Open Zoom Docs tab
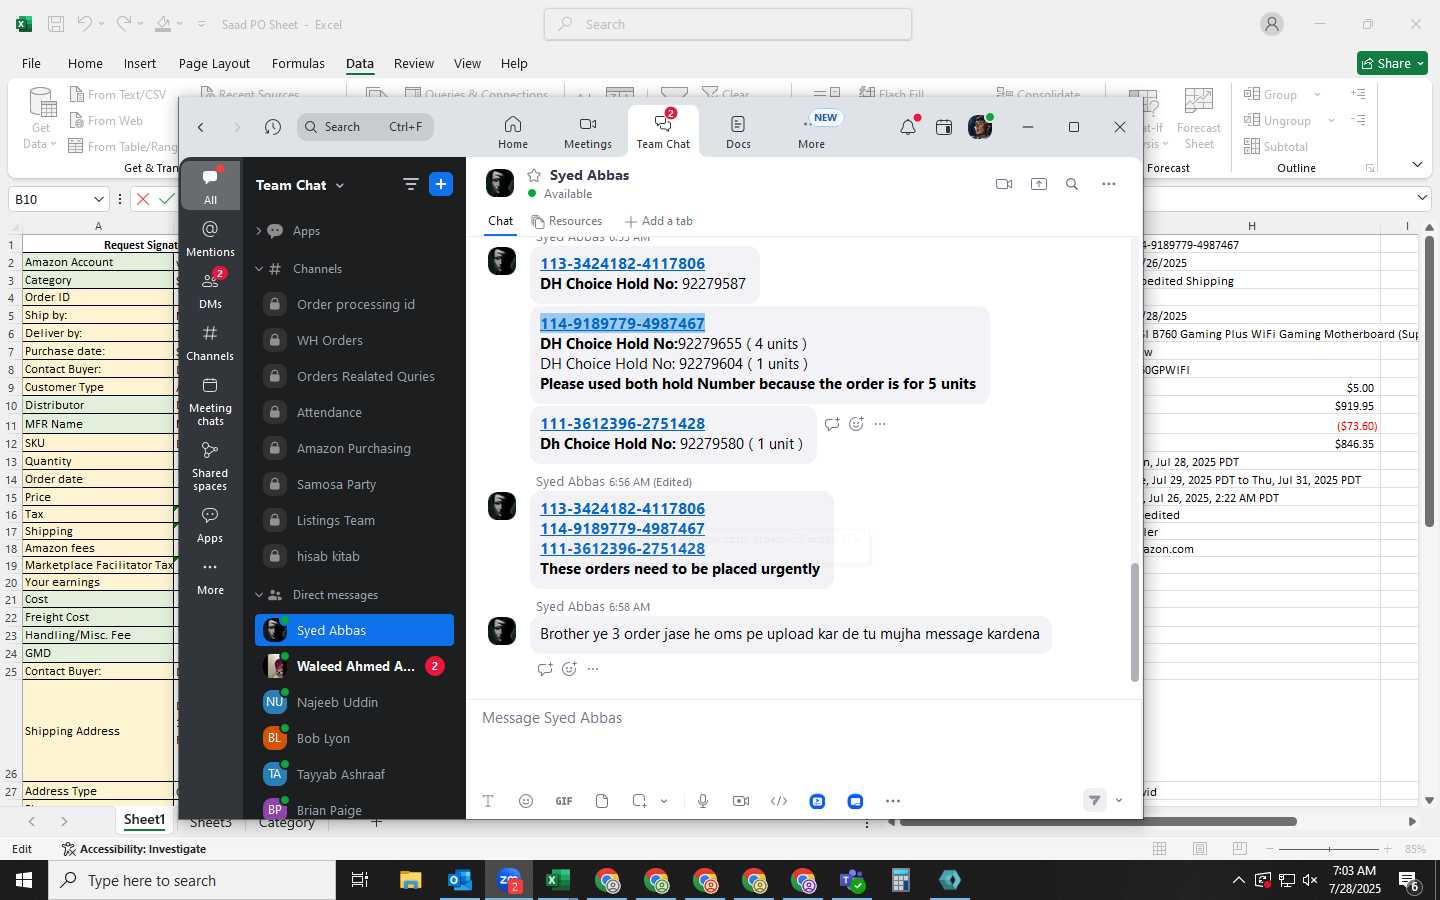The image size is (1440, 900). 738,131
